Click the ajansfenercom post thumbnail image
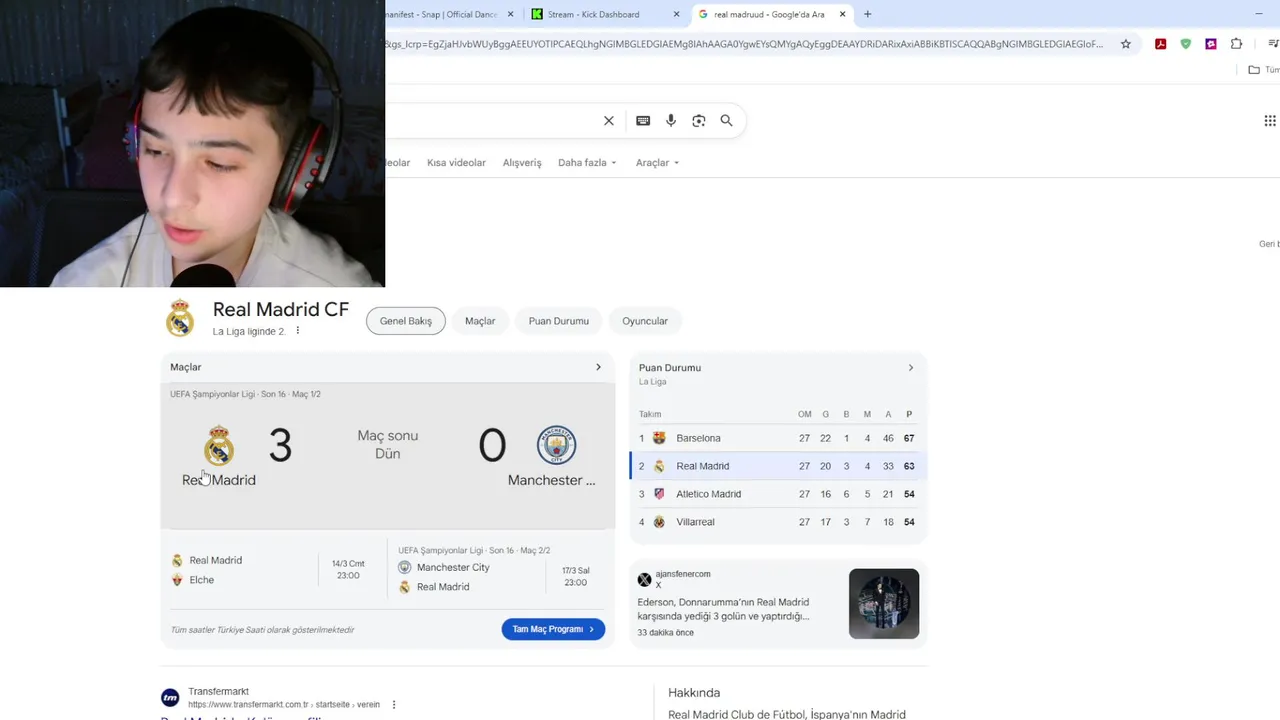 [x=884, y=604]
